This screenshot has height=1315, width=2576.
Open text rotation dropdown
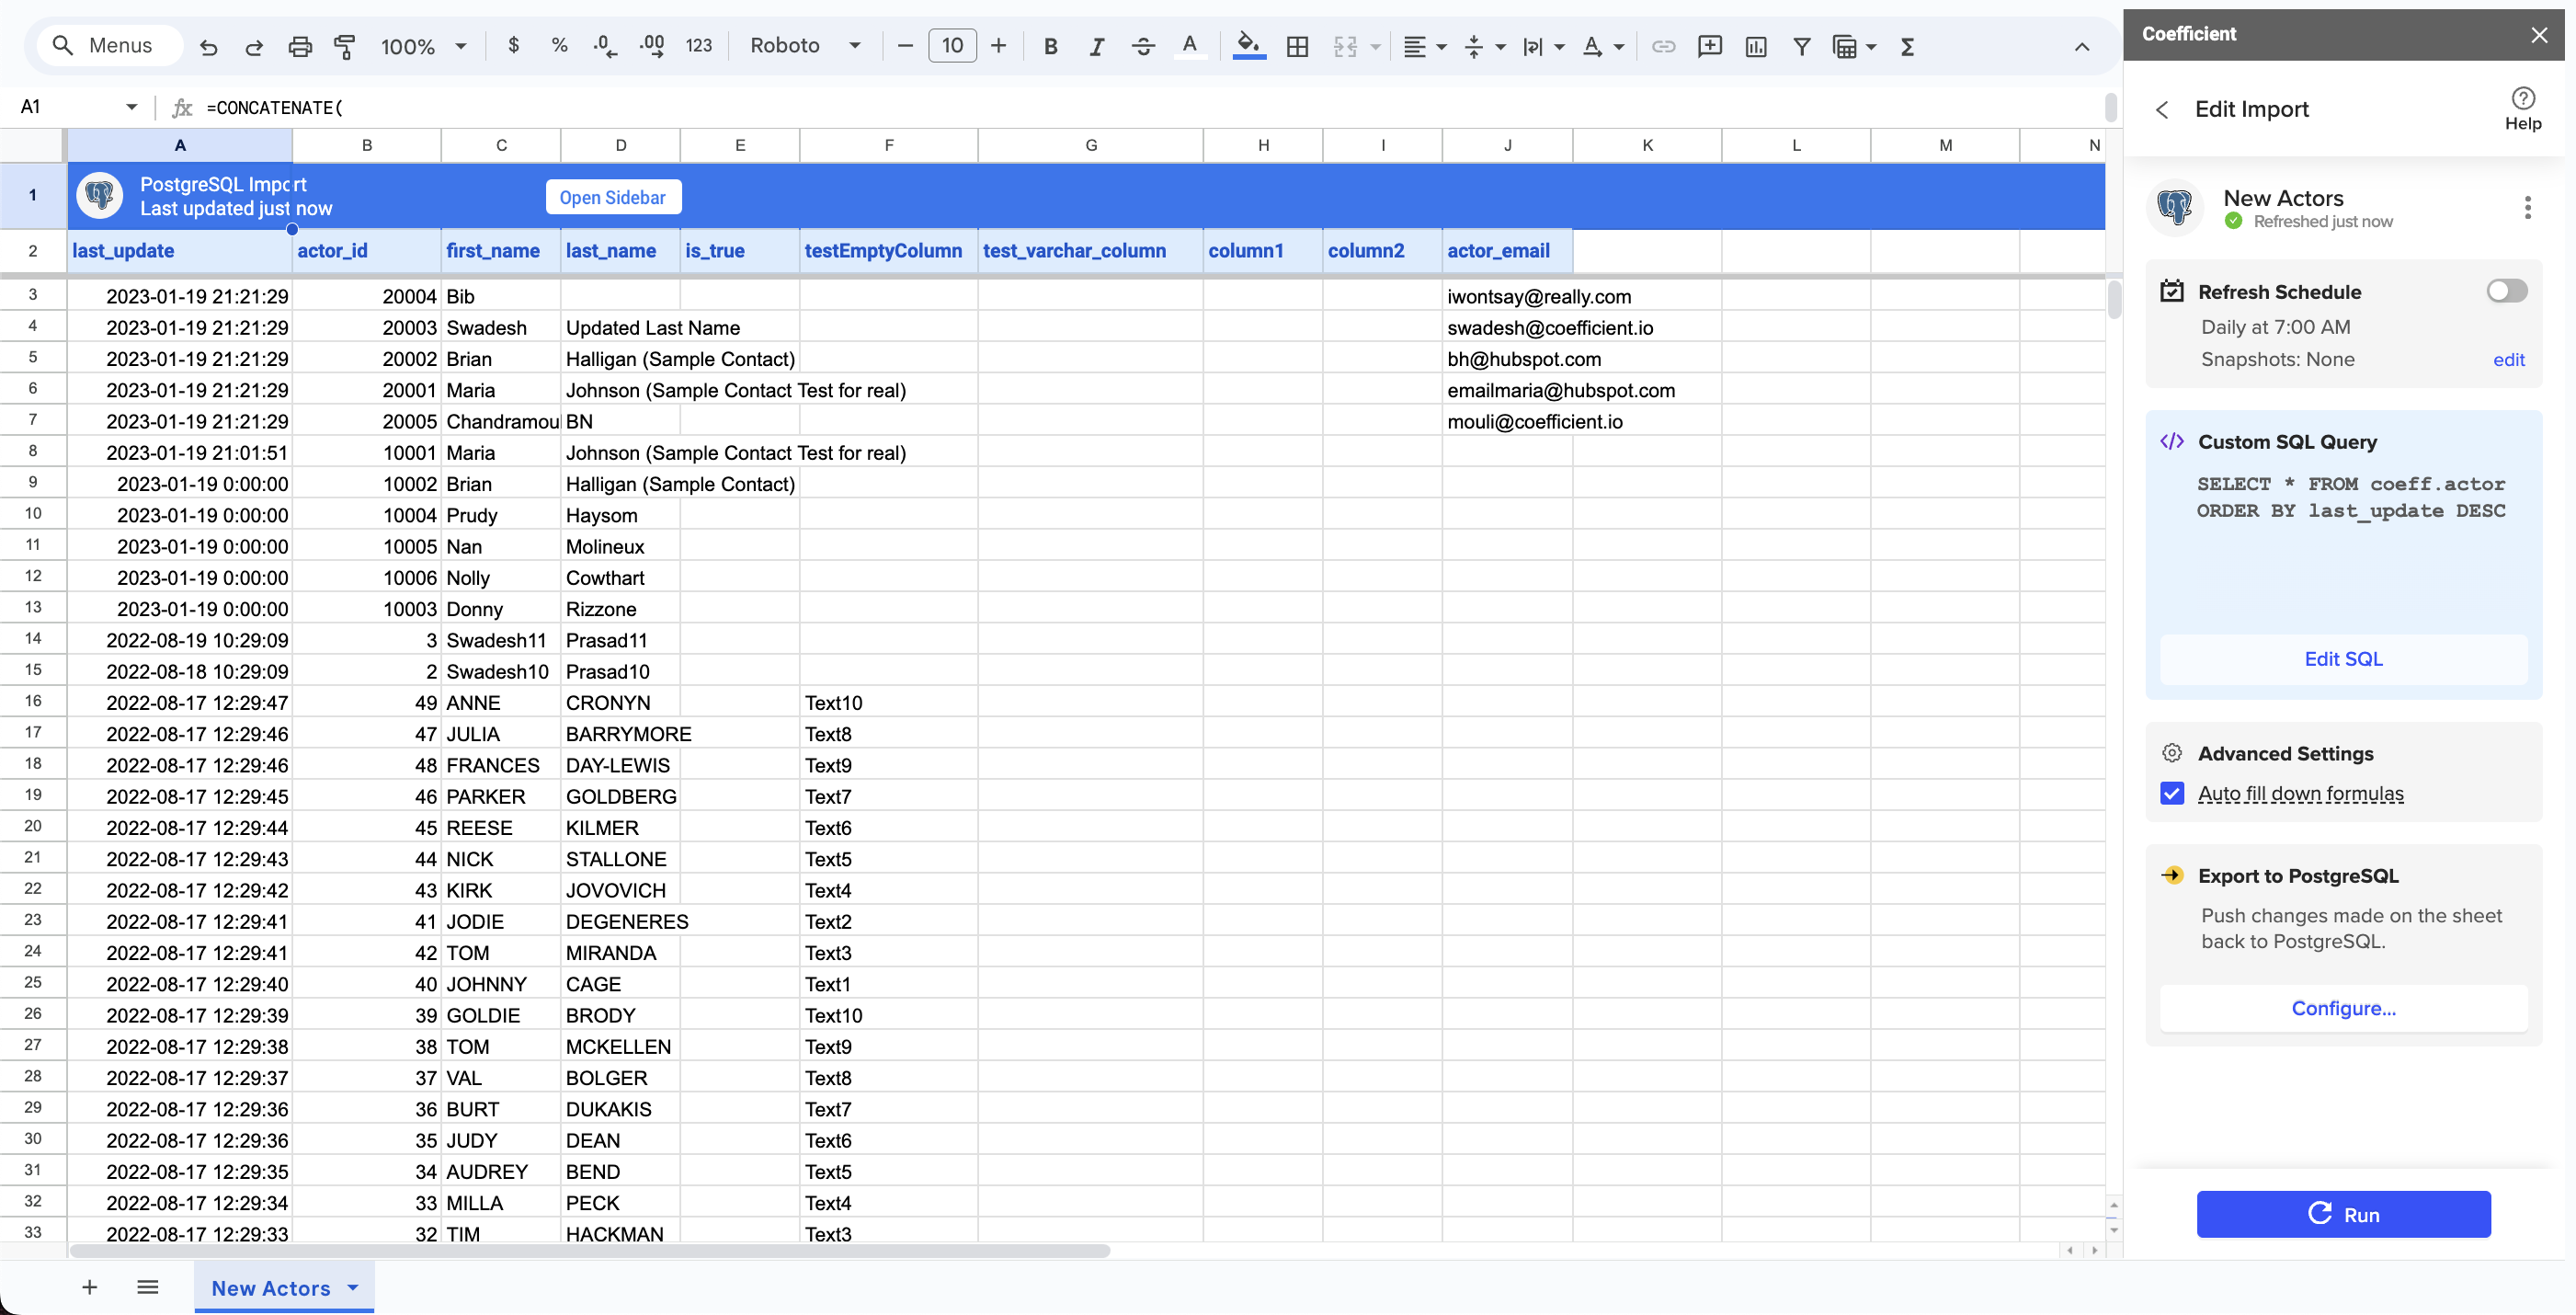[x=1603, y=46]
